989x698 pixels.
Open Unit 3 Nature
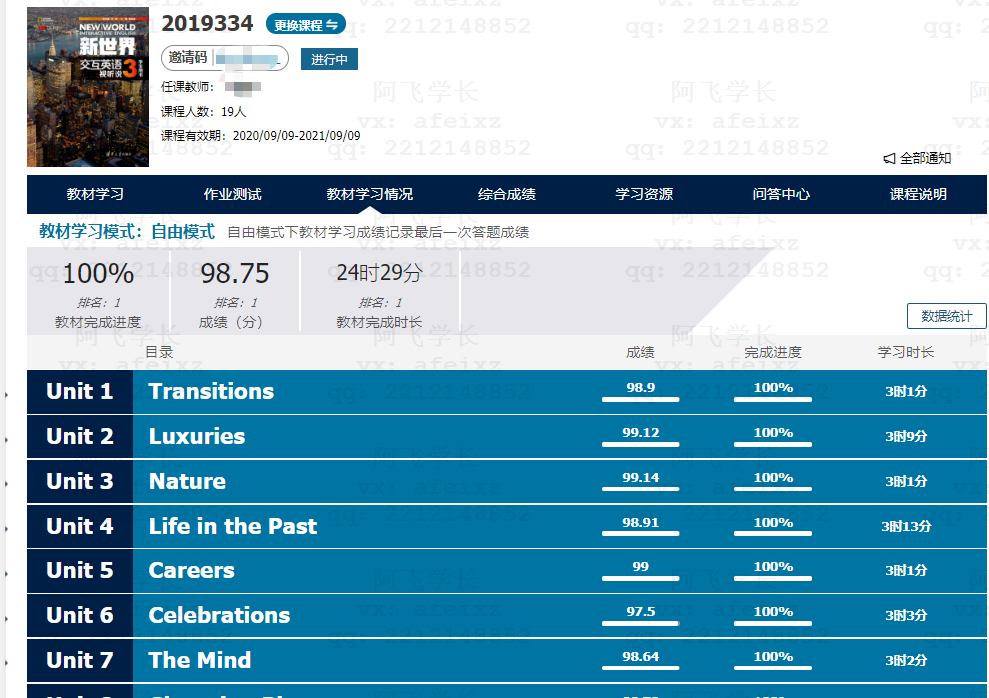pyautogui.click(x=186, y=481)
